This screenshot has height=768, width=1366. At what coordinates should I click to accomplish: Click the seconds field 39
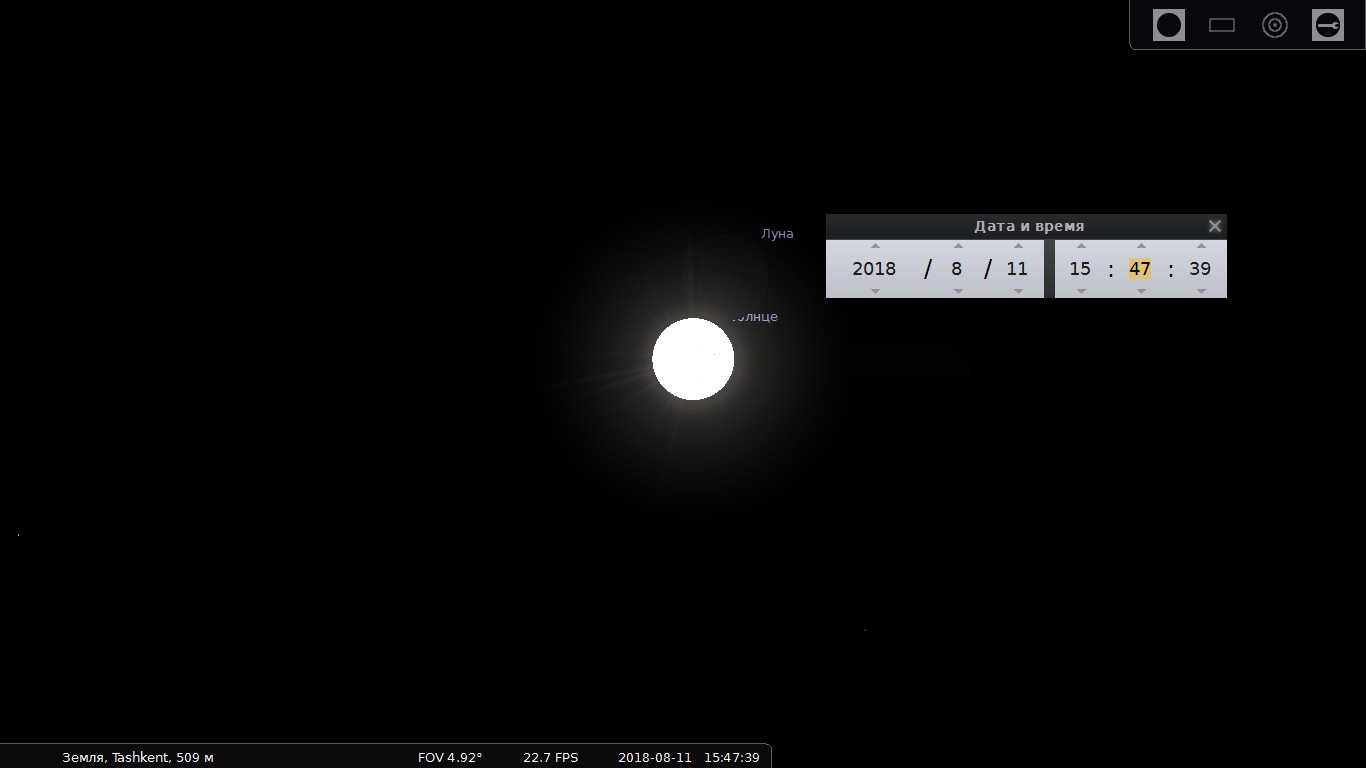[1200, 269]
